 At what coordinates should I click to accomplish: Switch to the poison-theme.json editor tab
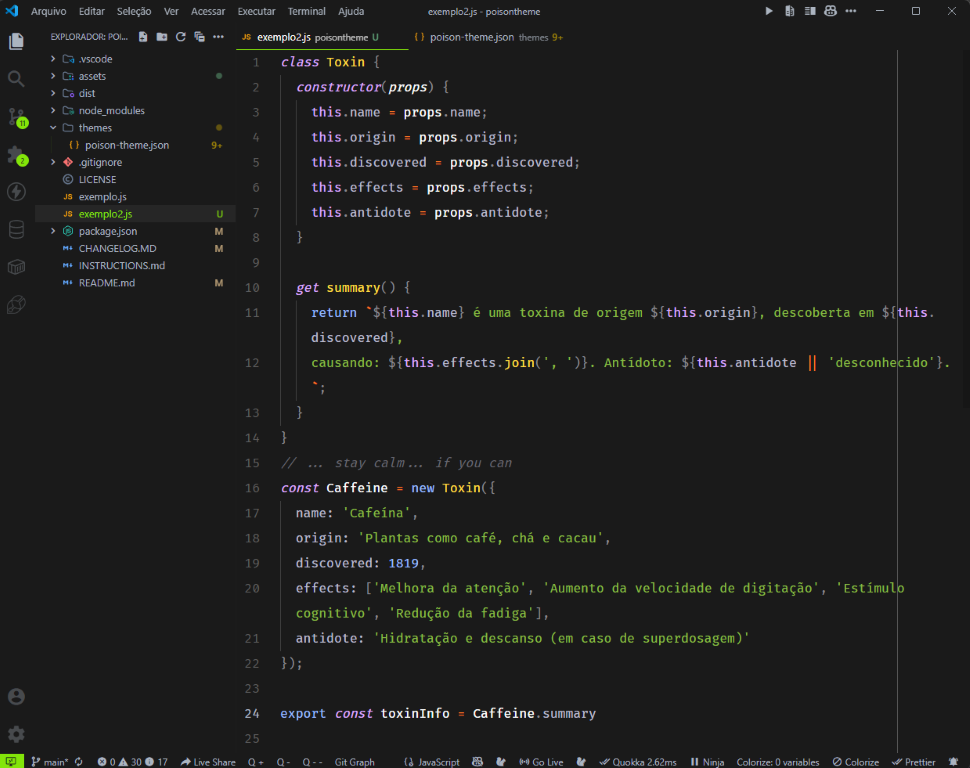coord(488,37)
